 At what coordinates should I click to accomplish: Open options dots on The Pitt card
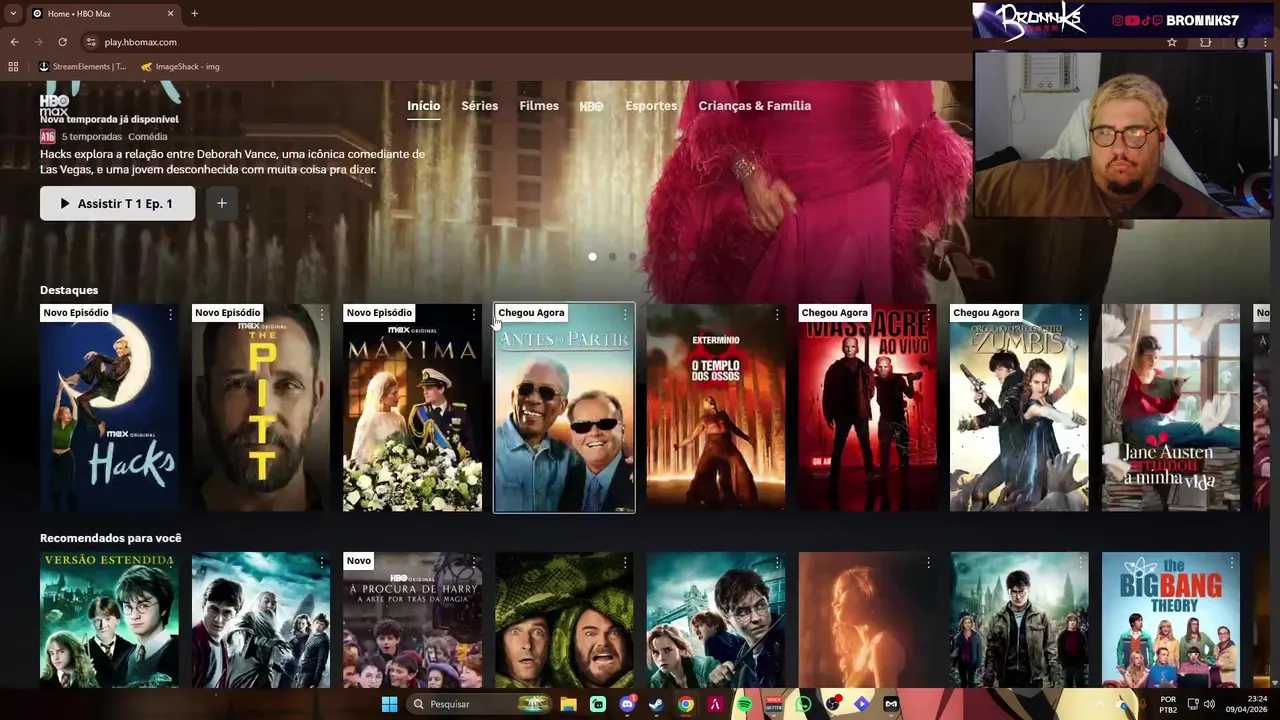click(322, 315)
